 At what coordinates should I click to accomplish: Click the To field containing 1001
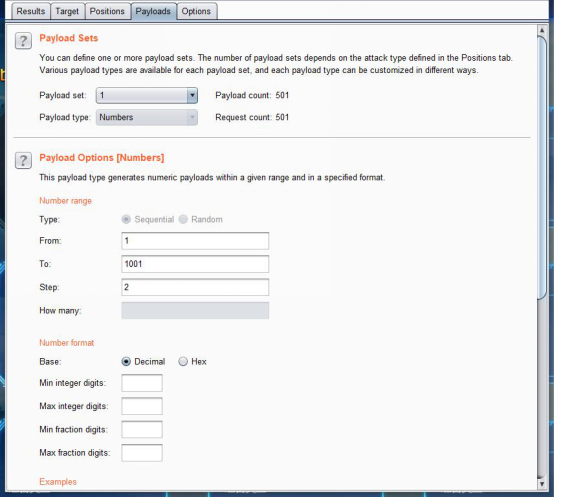[195, 264]
